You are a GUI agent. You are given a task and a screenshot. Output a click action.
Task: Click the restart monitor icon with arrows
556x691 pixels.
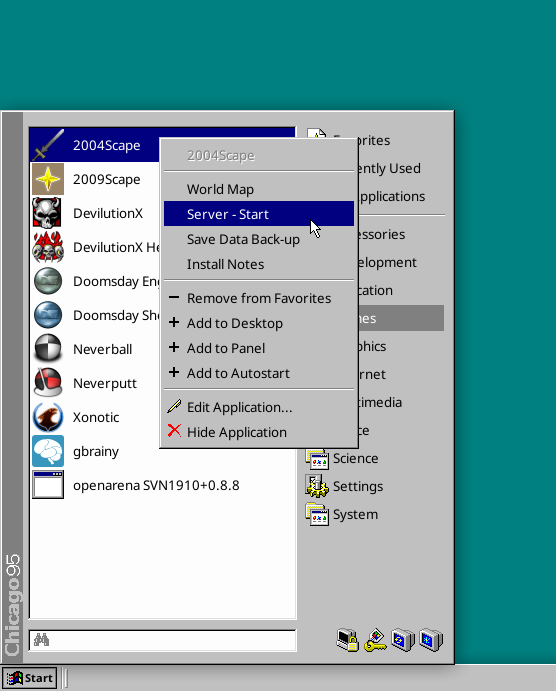[403, 640]
